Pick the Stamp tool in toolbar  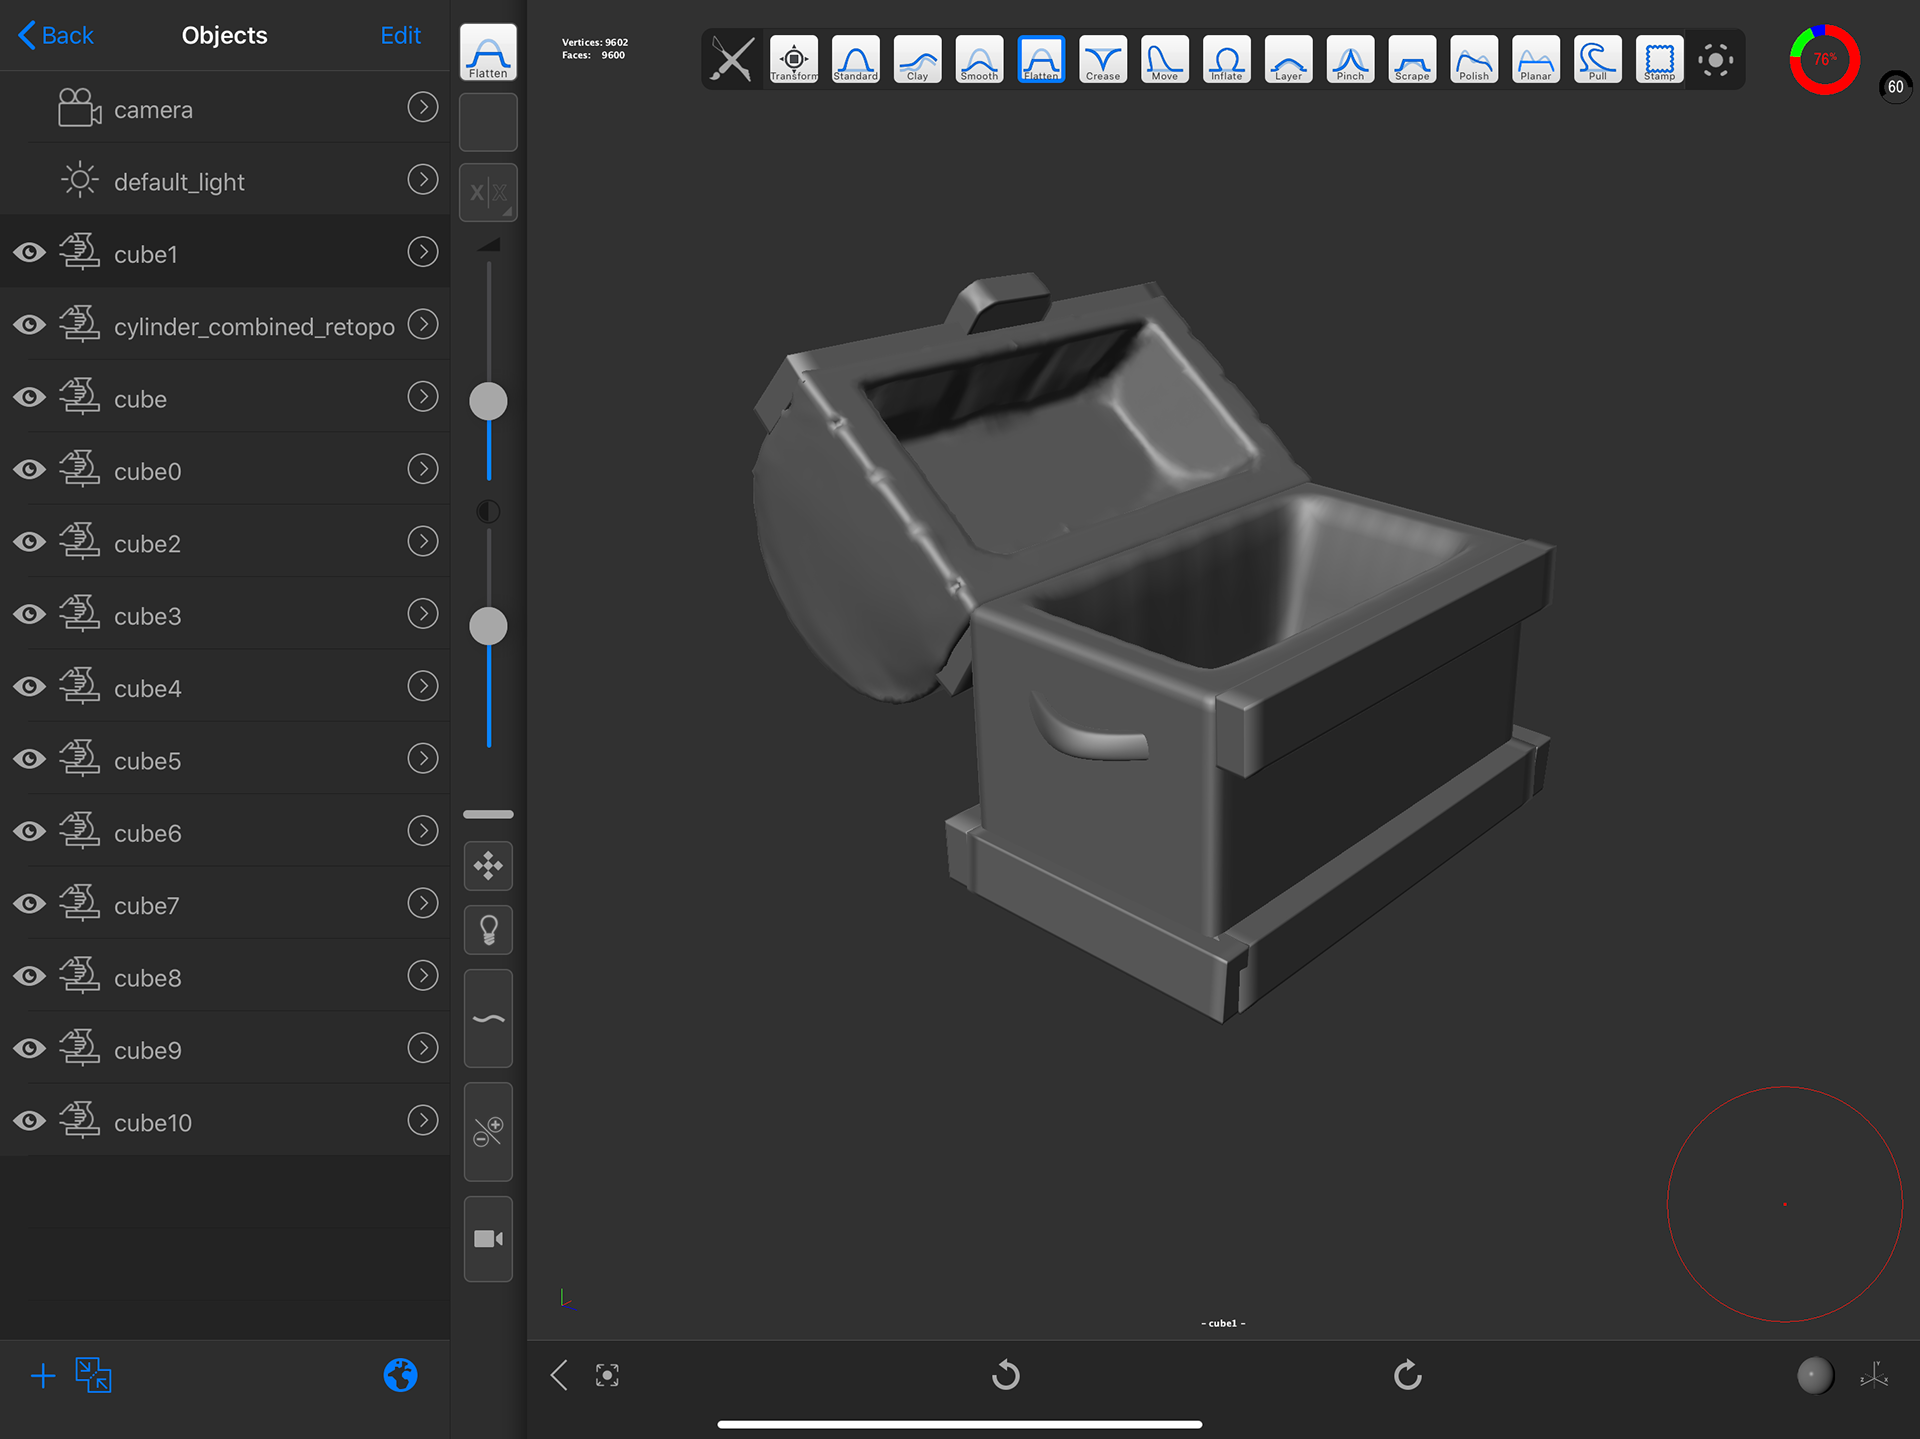pos(1658,60)
